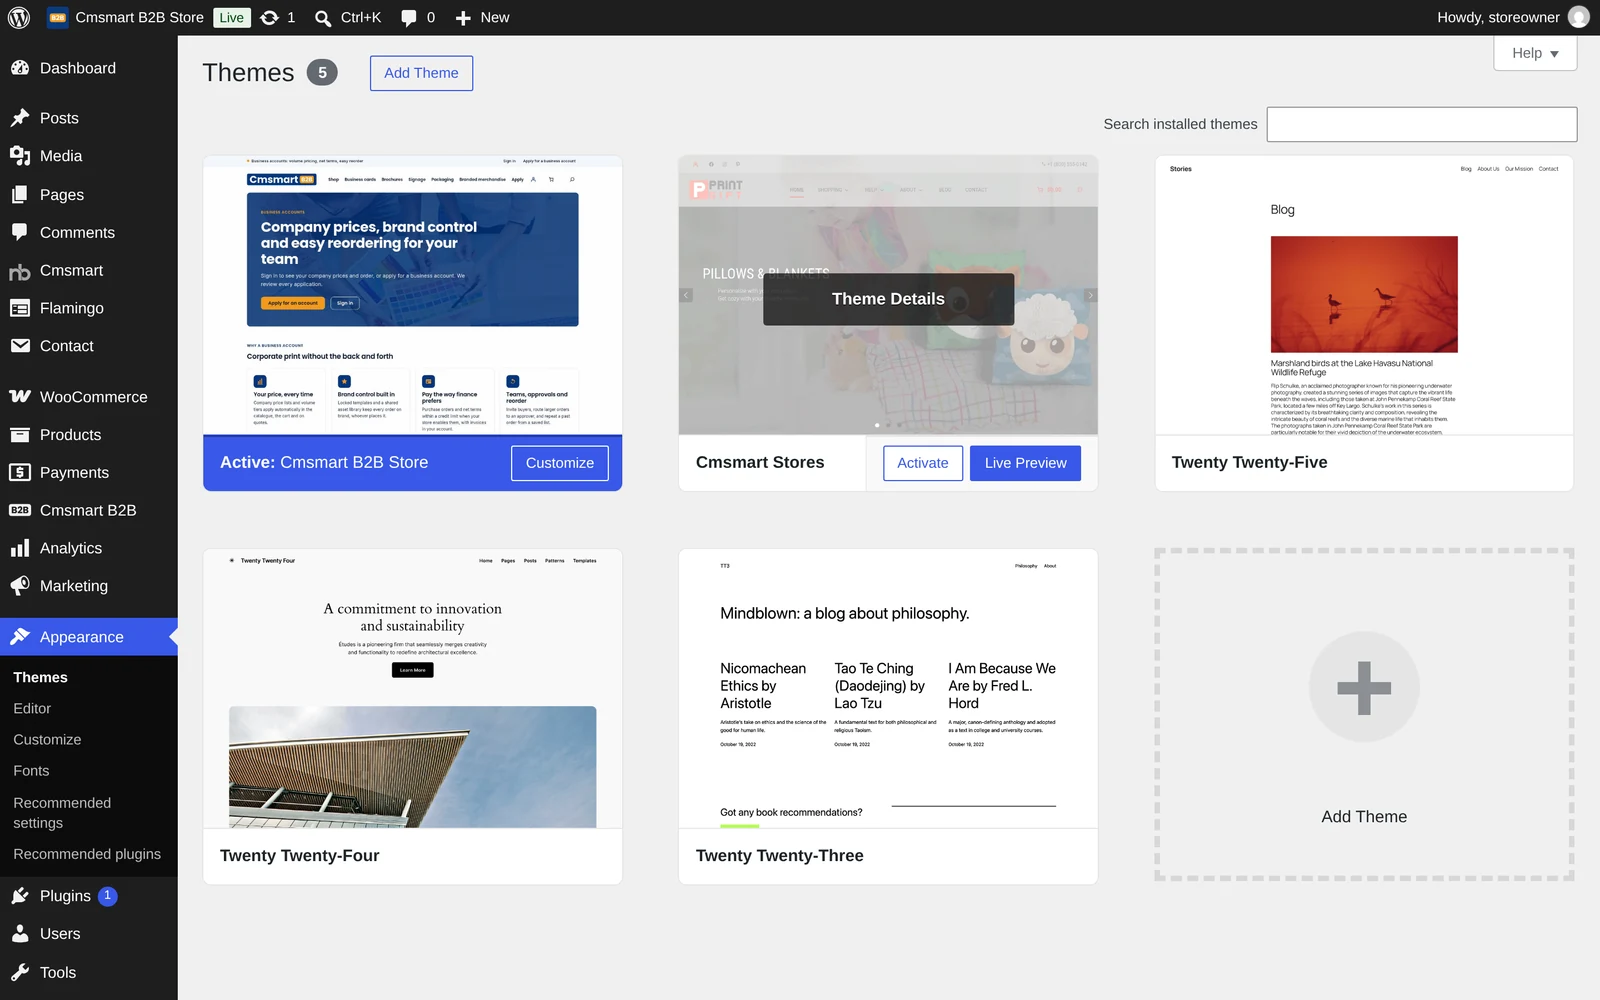The image size is (1600, 1000).
Task: Open Recommended plugins submenu item
Action: point(87,854)
